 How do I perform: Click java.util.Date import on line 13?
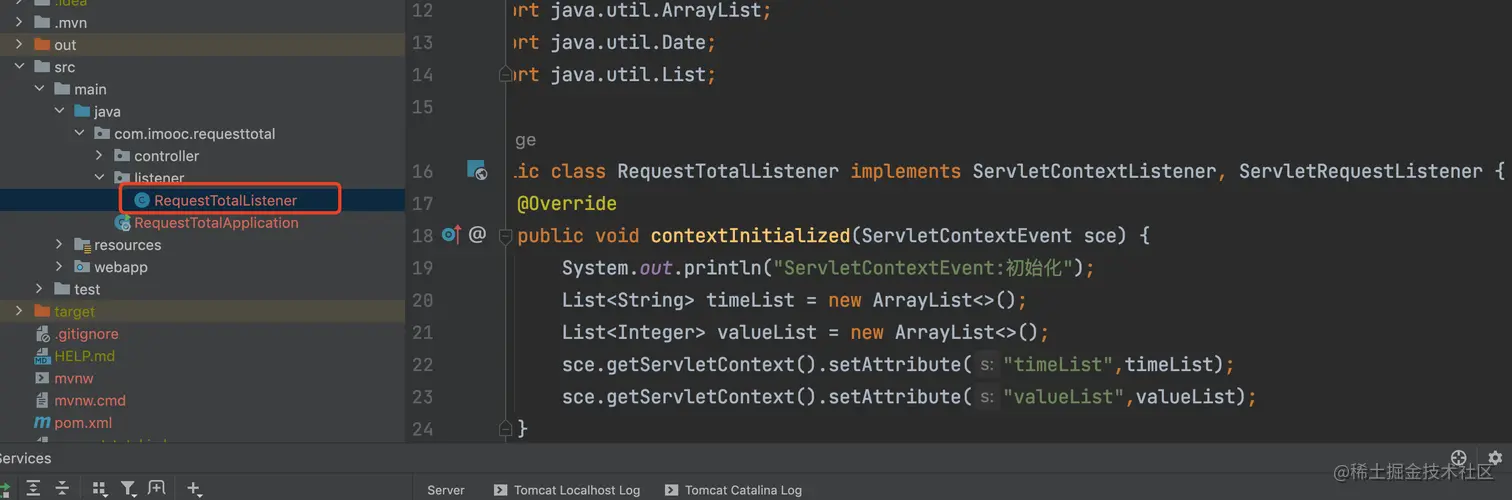pos(627,43)
